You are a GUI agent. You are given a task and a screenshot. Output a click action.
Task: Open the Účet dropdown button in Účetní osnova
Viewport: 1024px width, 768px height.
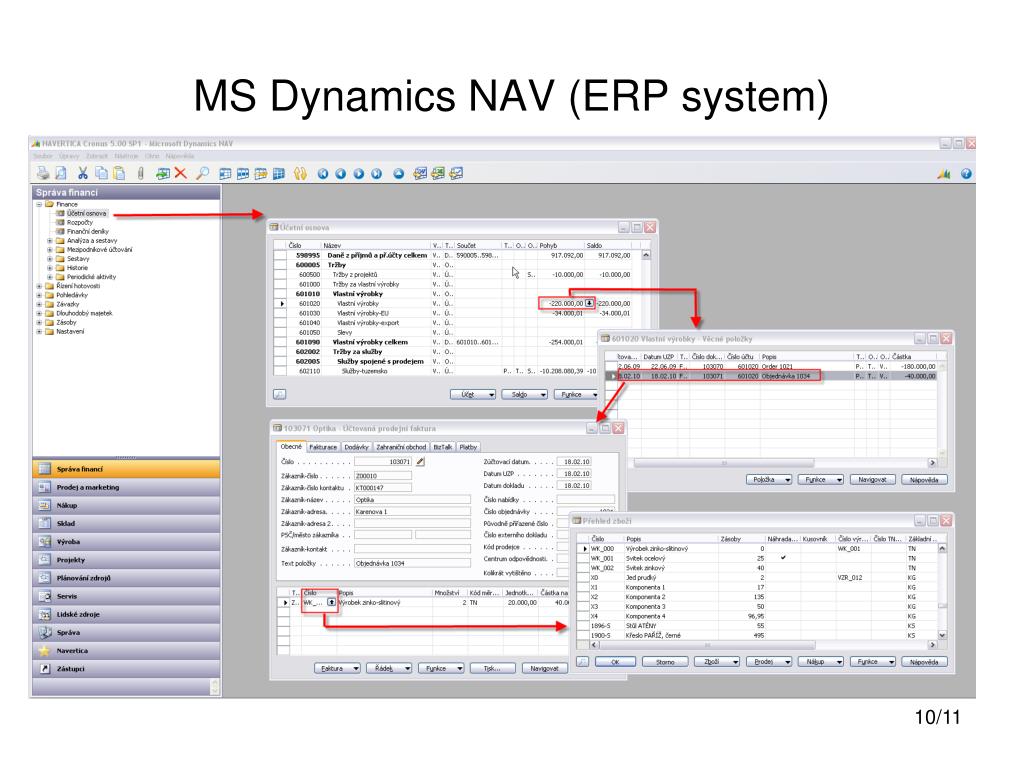[473, 394]
